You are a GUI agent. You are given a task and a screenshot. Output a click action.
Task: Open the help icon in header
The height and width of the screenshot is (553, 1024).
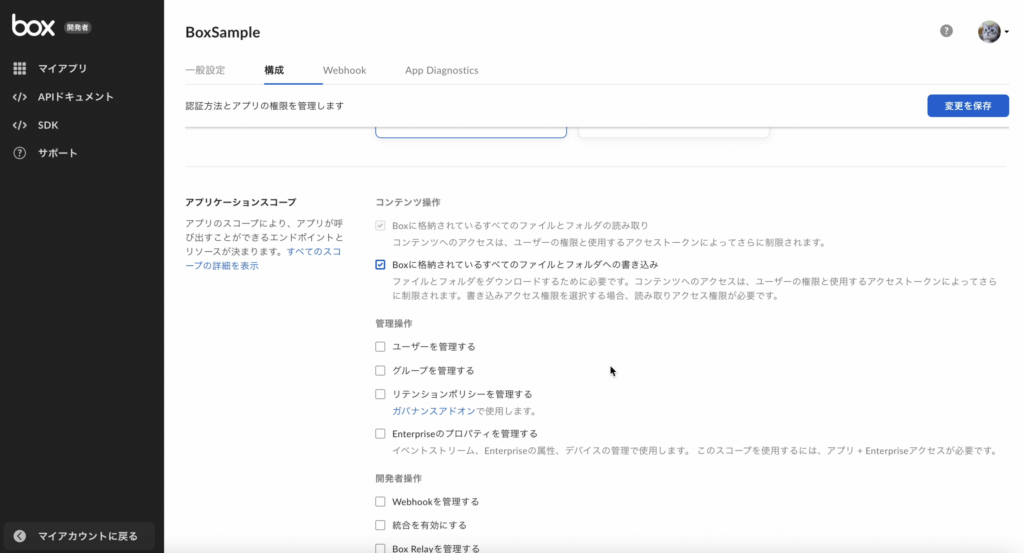tap(946, 31)
